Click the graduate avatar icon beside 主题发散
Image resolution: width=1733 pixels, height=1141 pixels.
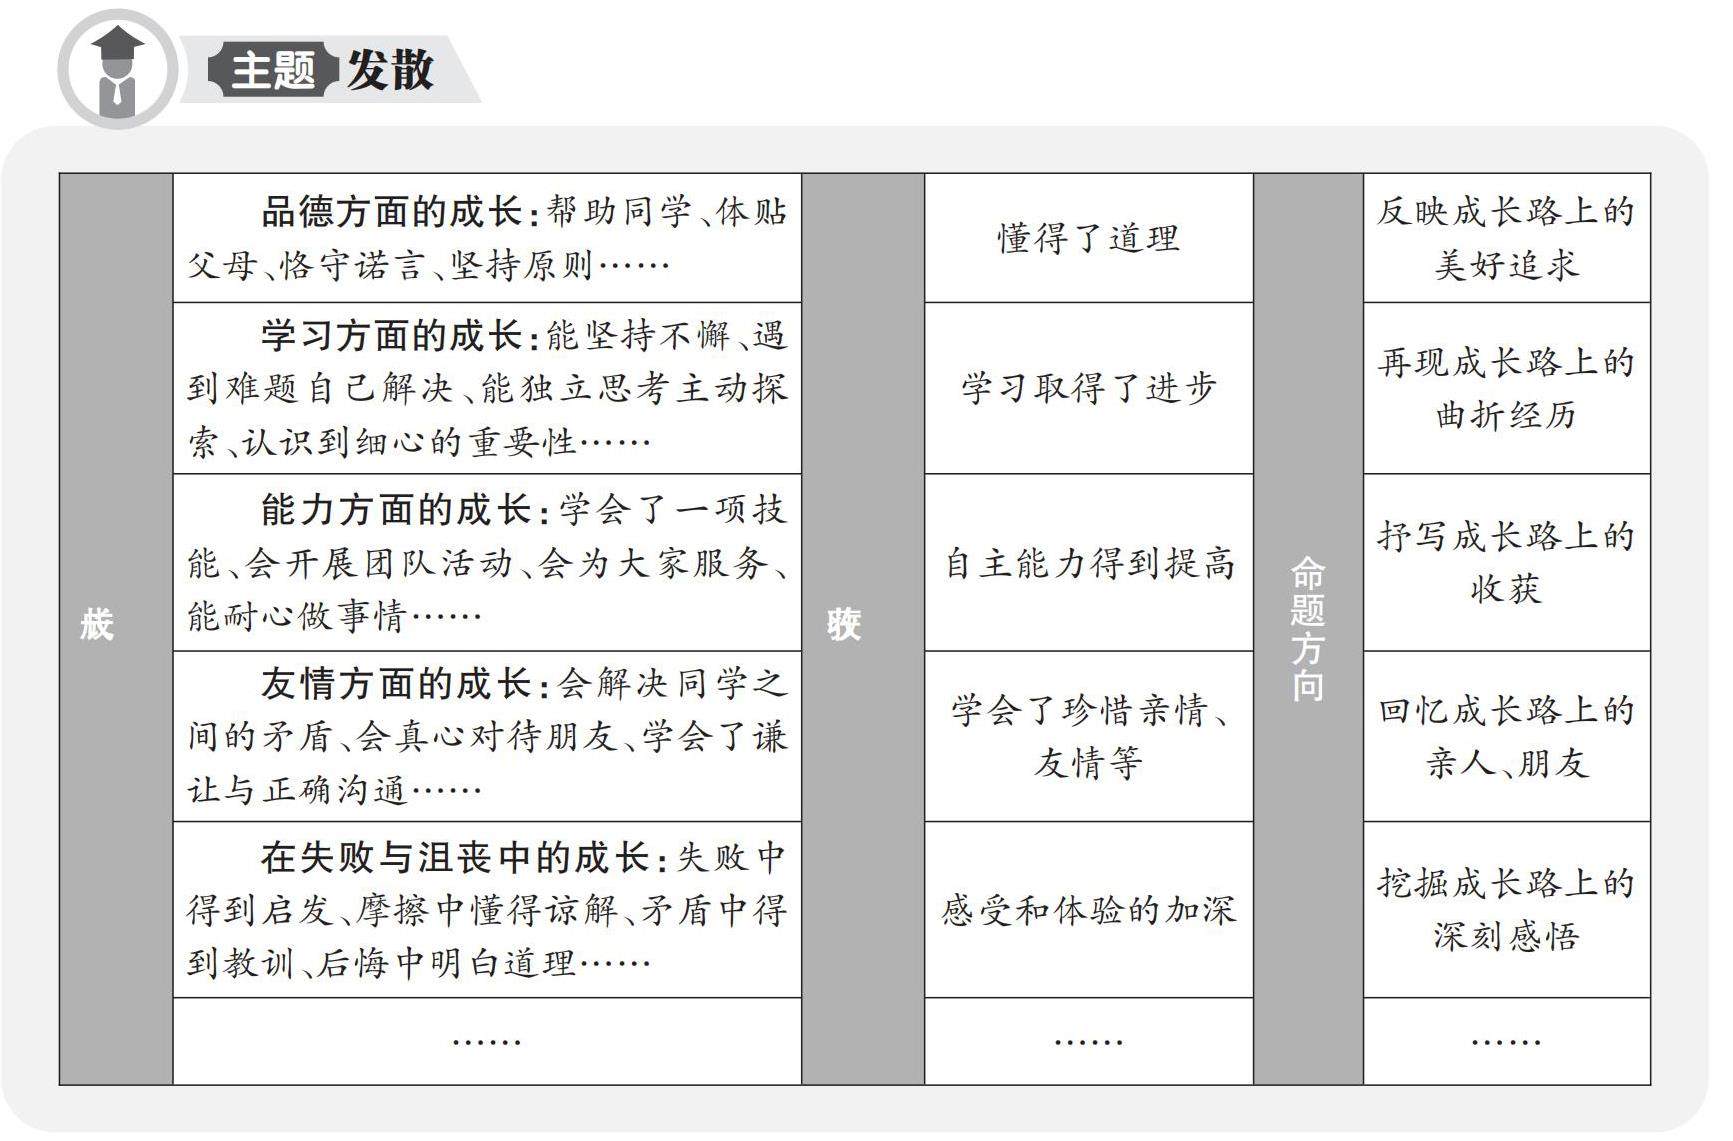(117, 70)
